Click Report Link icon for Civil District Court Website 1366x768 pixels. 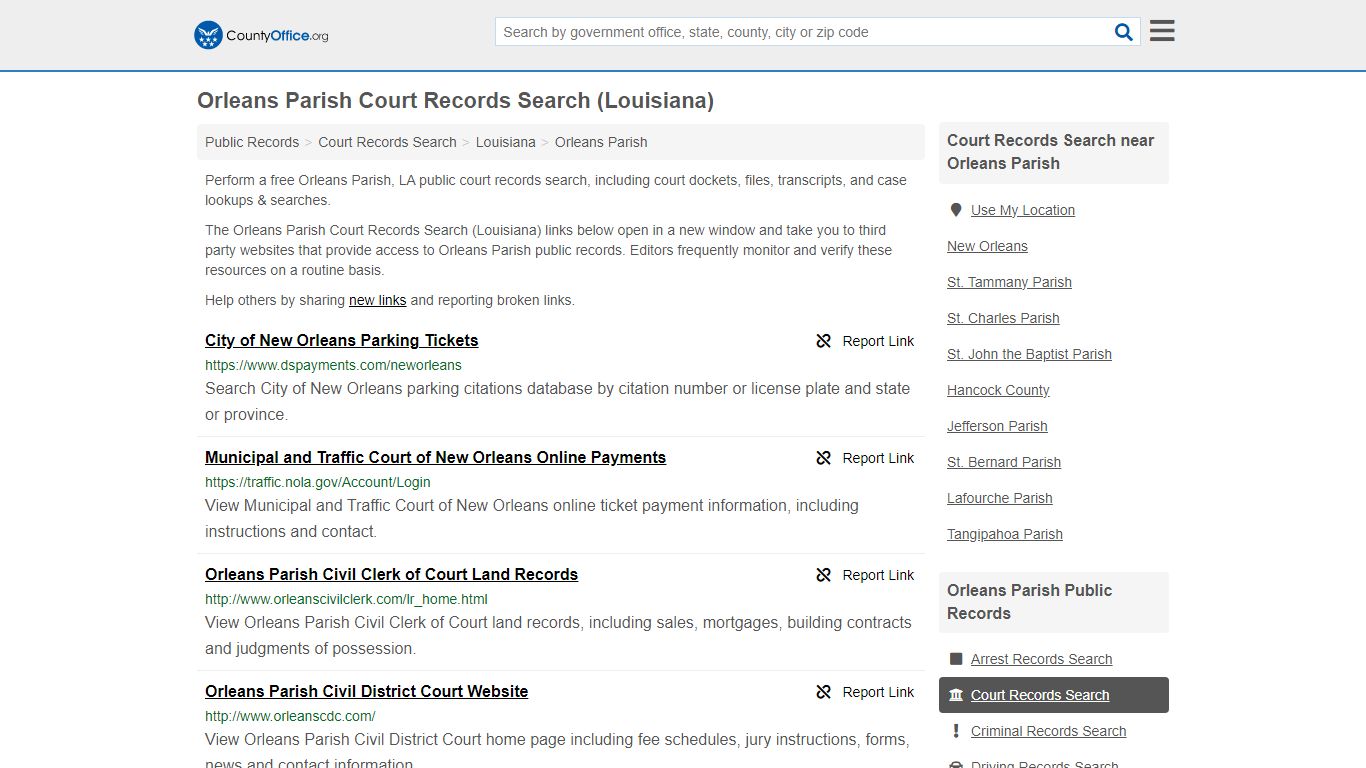[x=824, y=692]
